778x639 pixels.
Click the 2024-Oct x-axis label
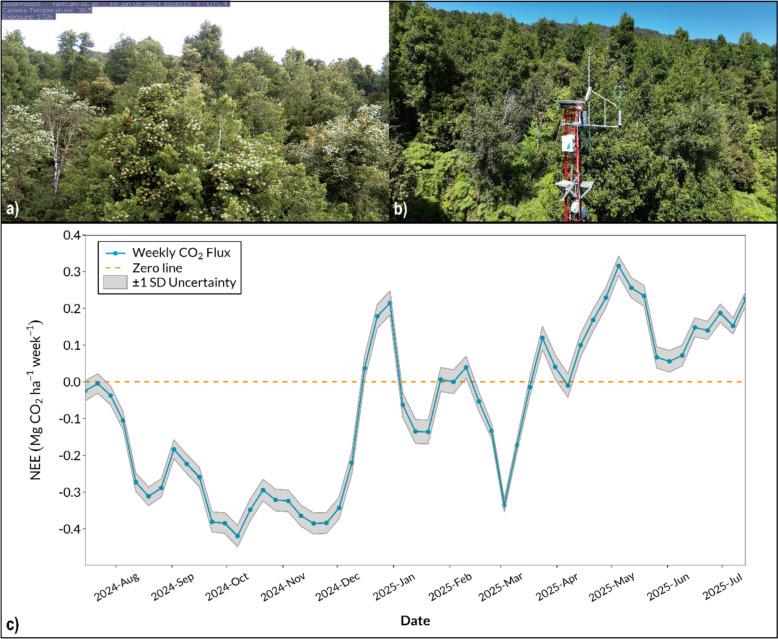coord(228,587)
